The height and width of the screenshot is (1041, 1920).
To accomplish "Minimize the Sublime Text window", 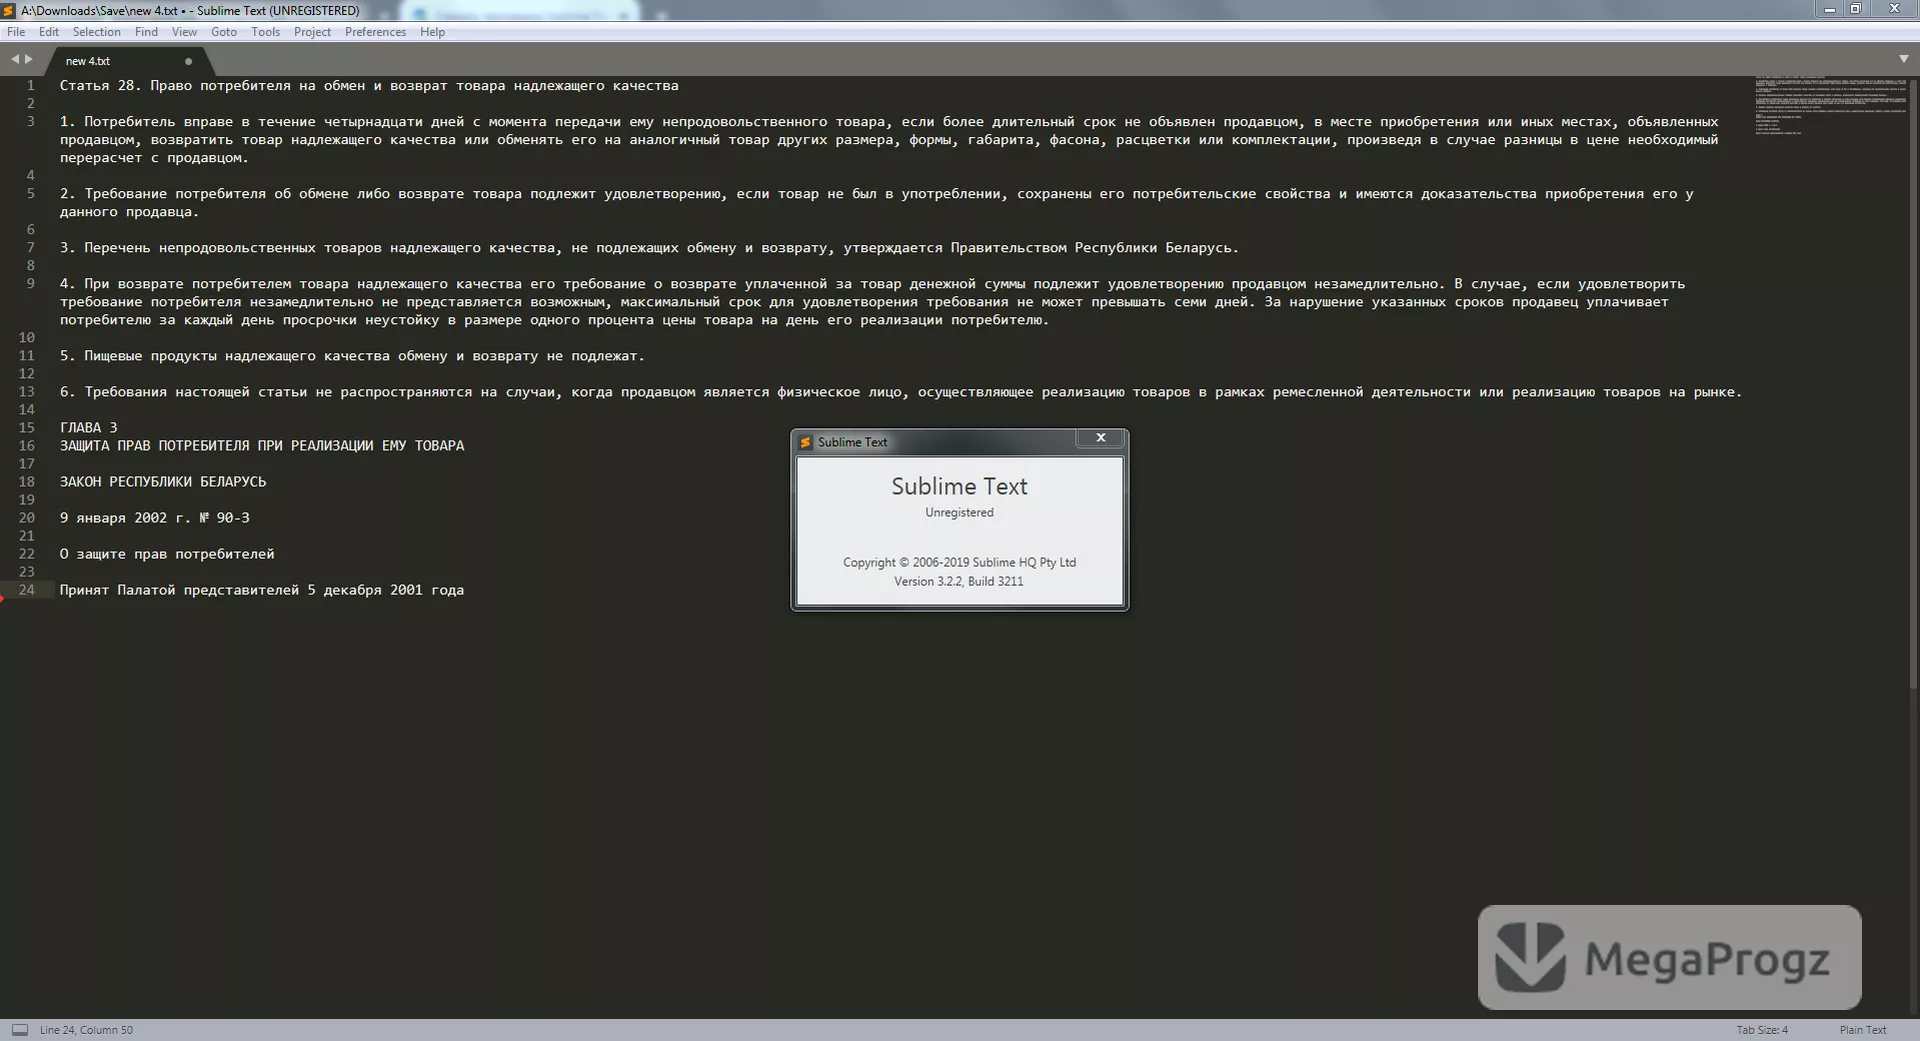I will (1830, 9).
